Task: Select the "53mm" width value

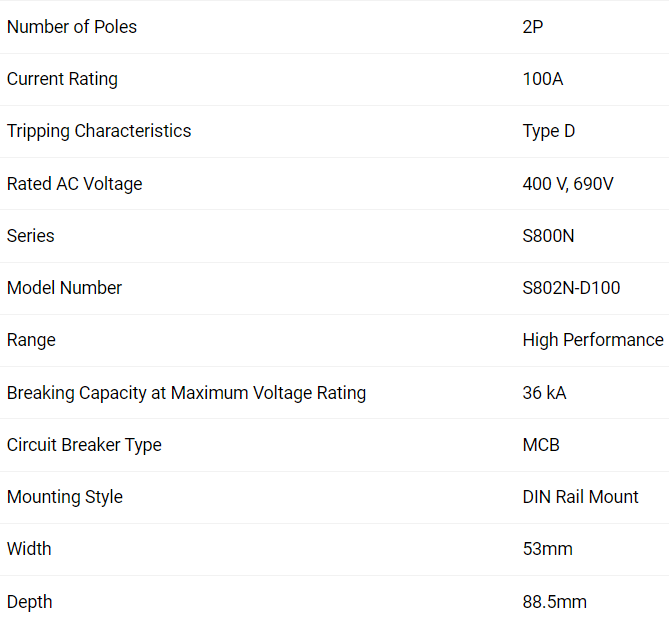Action: point(548,549)
